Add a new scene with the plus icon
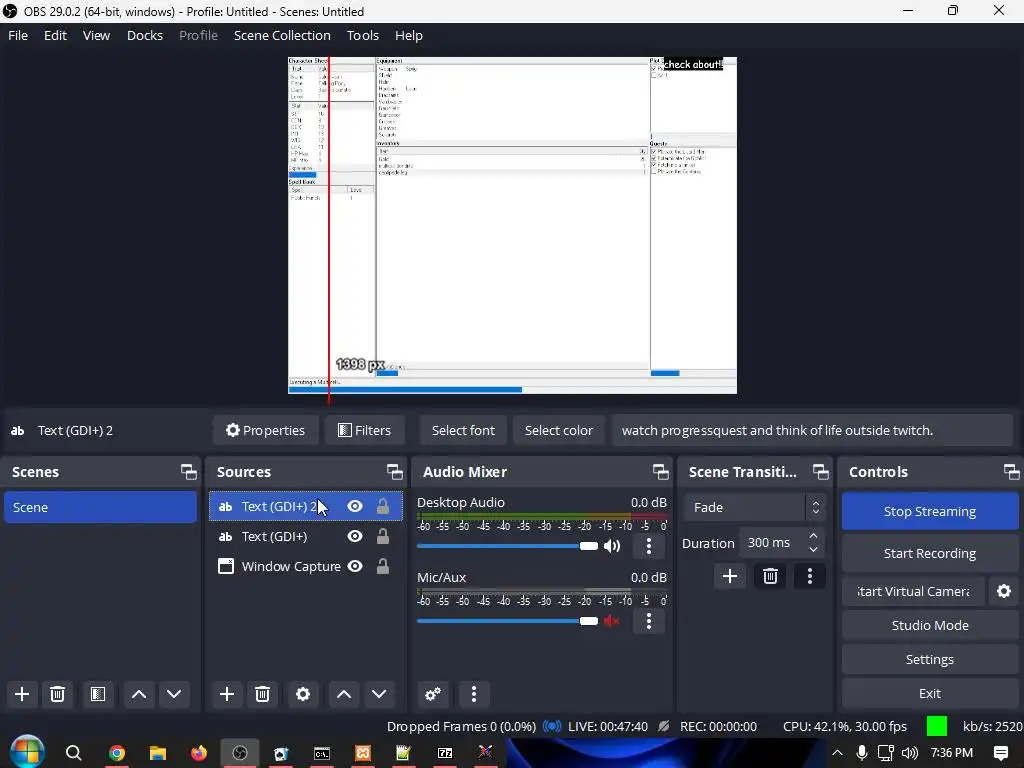Viewport: 1024px width, 768px height. (x=22, y=694)
